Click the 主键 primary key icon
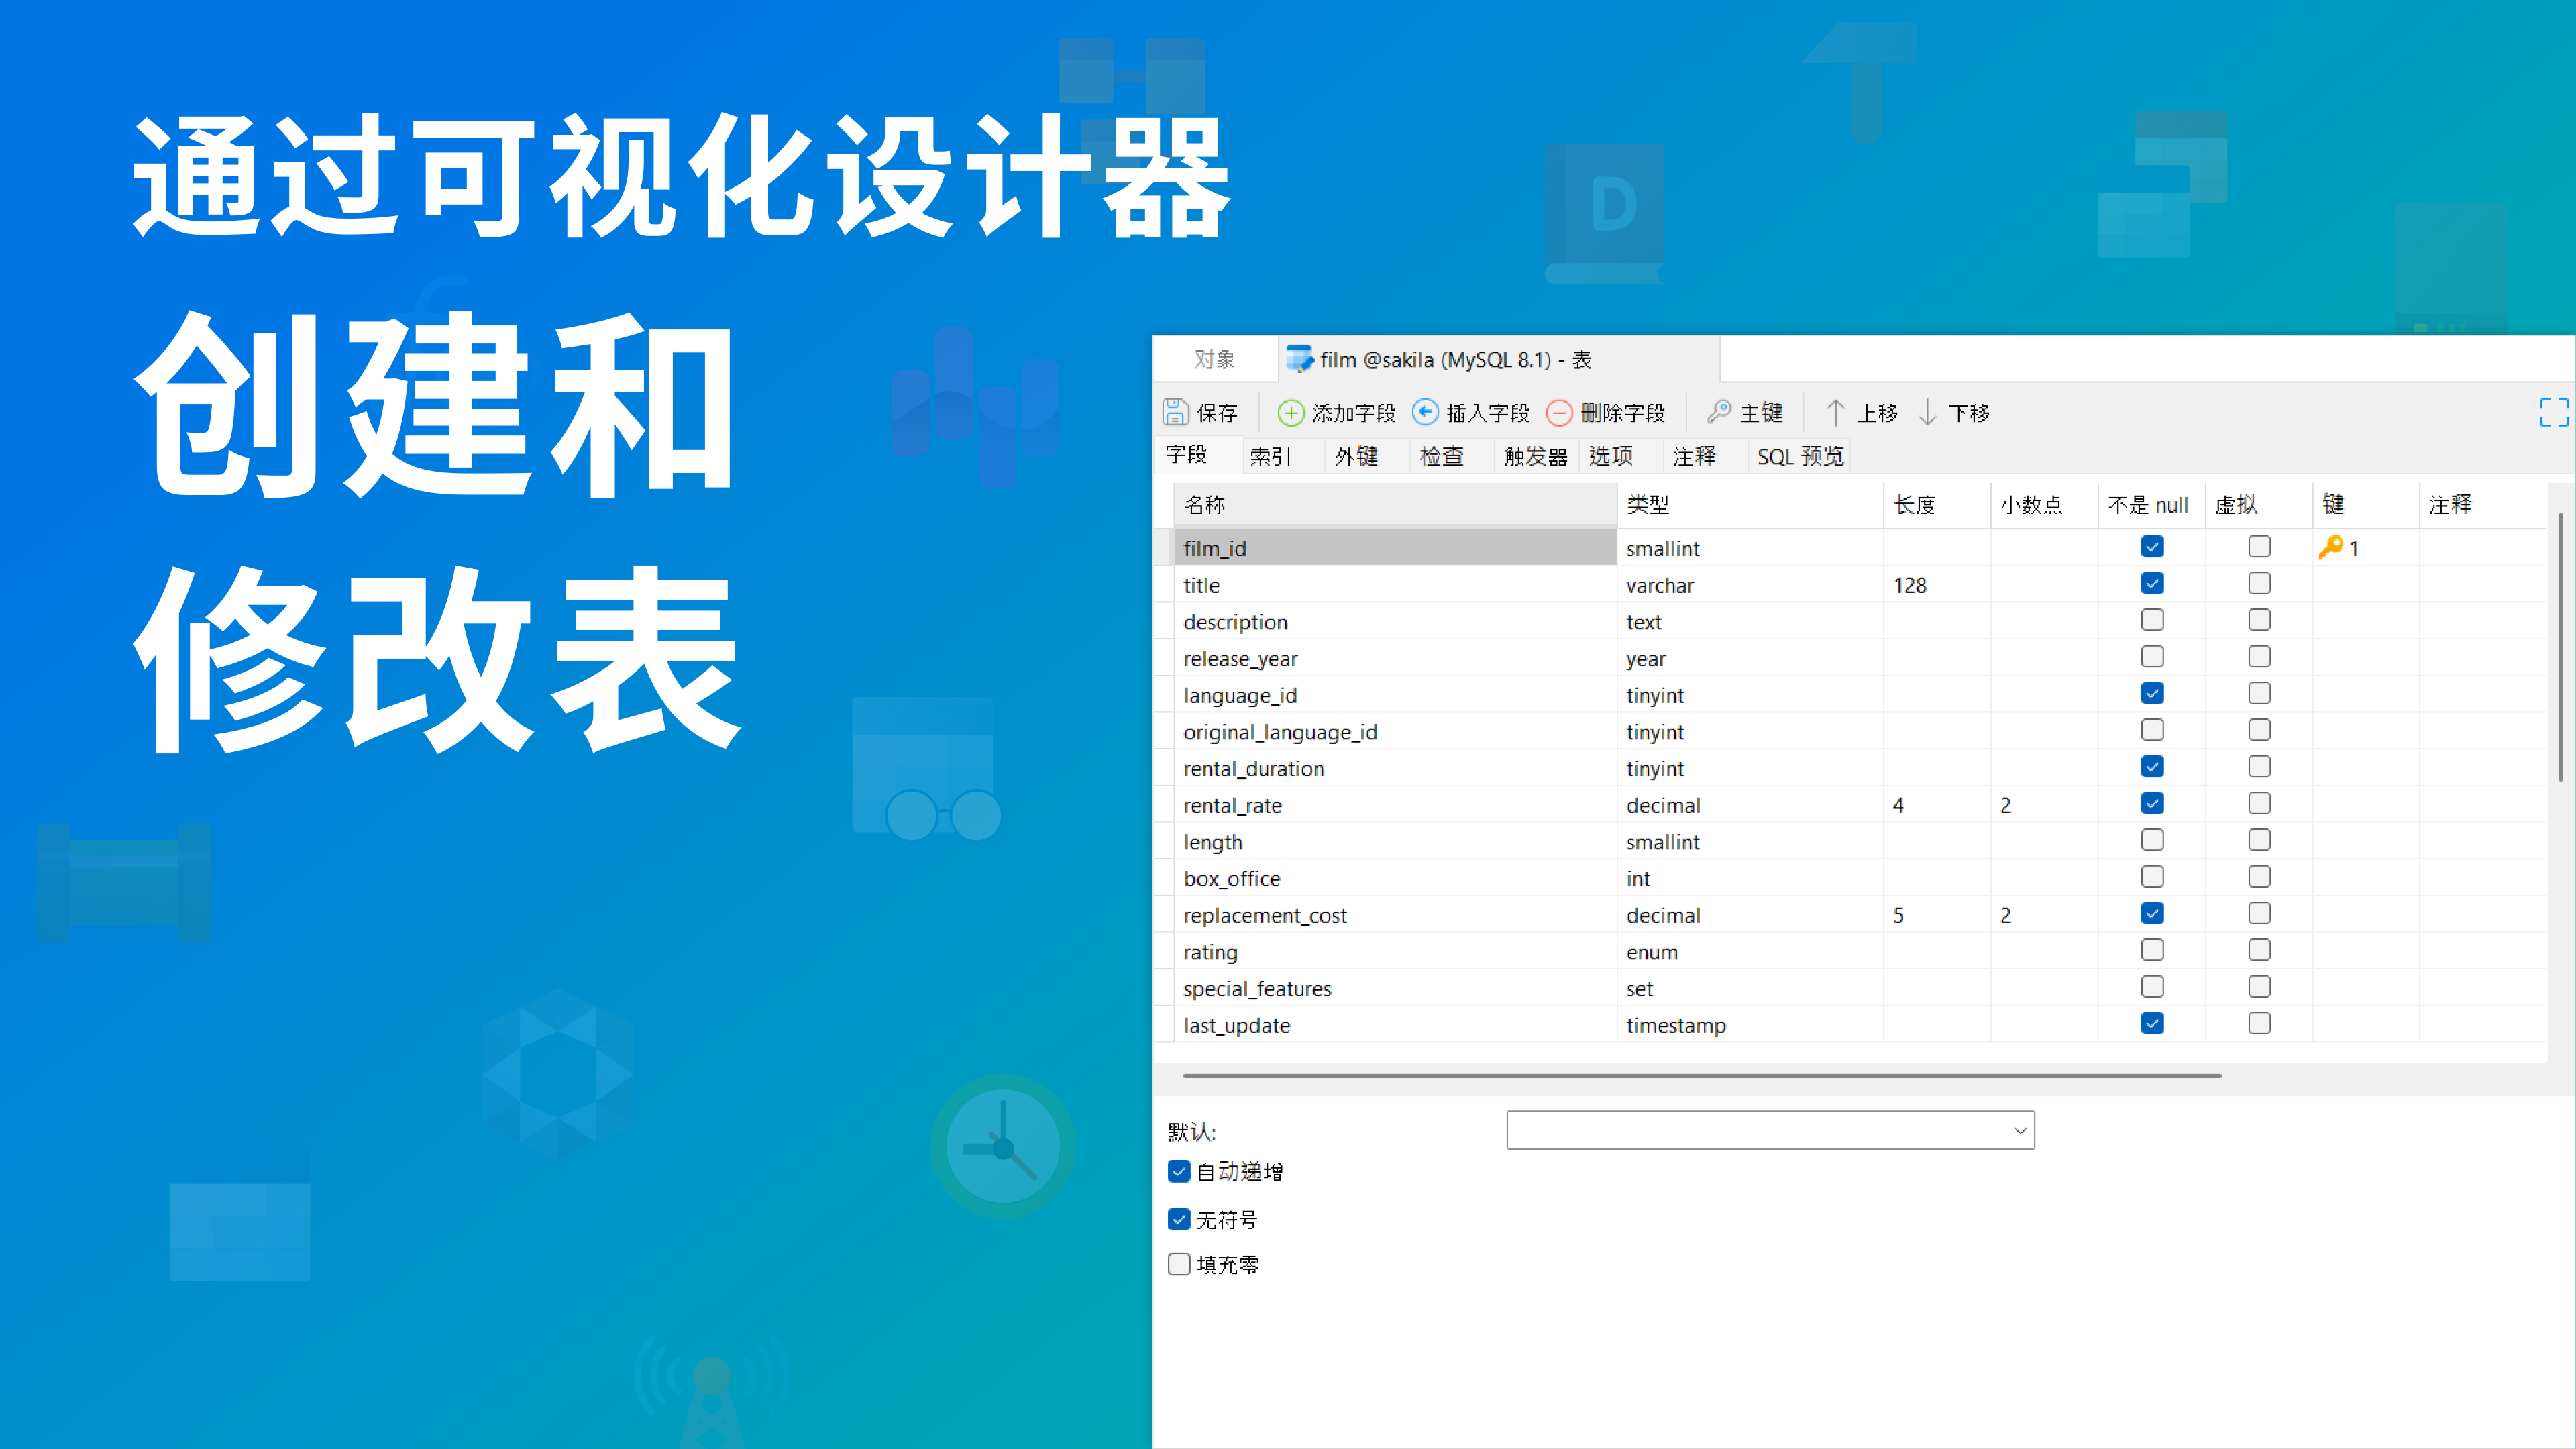The height and width of the screenshot is (1449, 2576). point(1719,412)
